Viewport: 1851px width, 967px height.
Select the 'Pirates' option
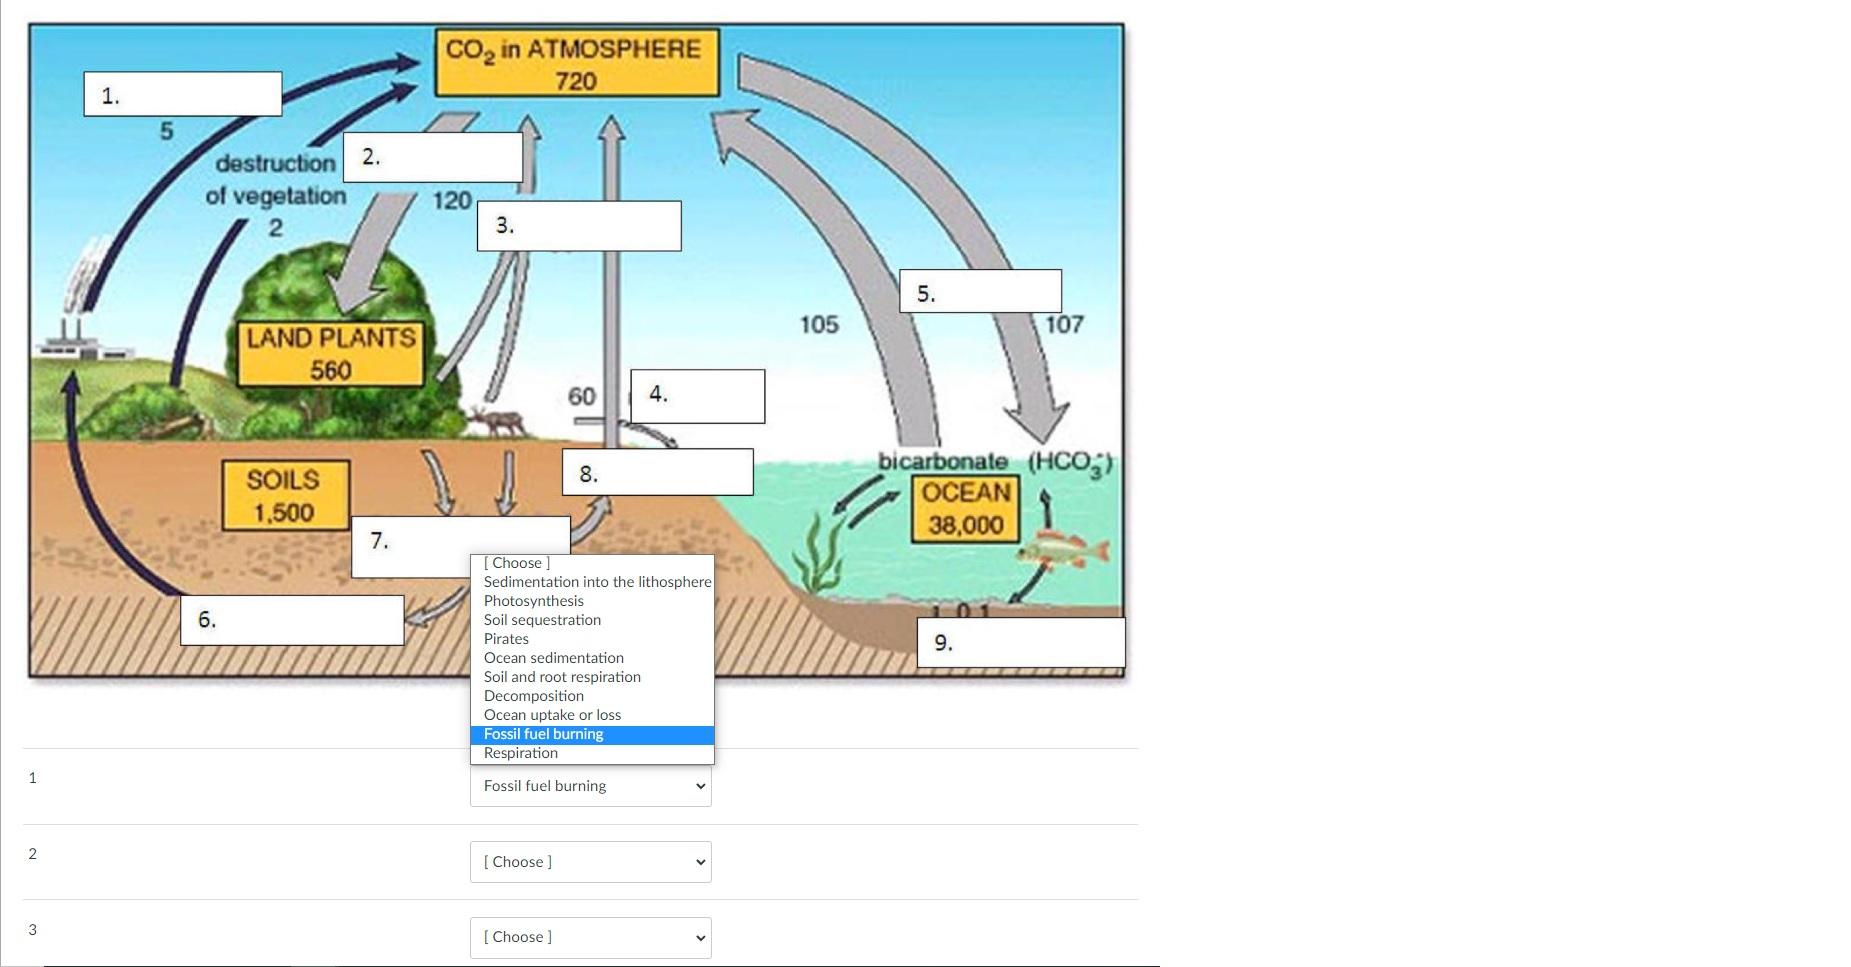tap(592, 639)
